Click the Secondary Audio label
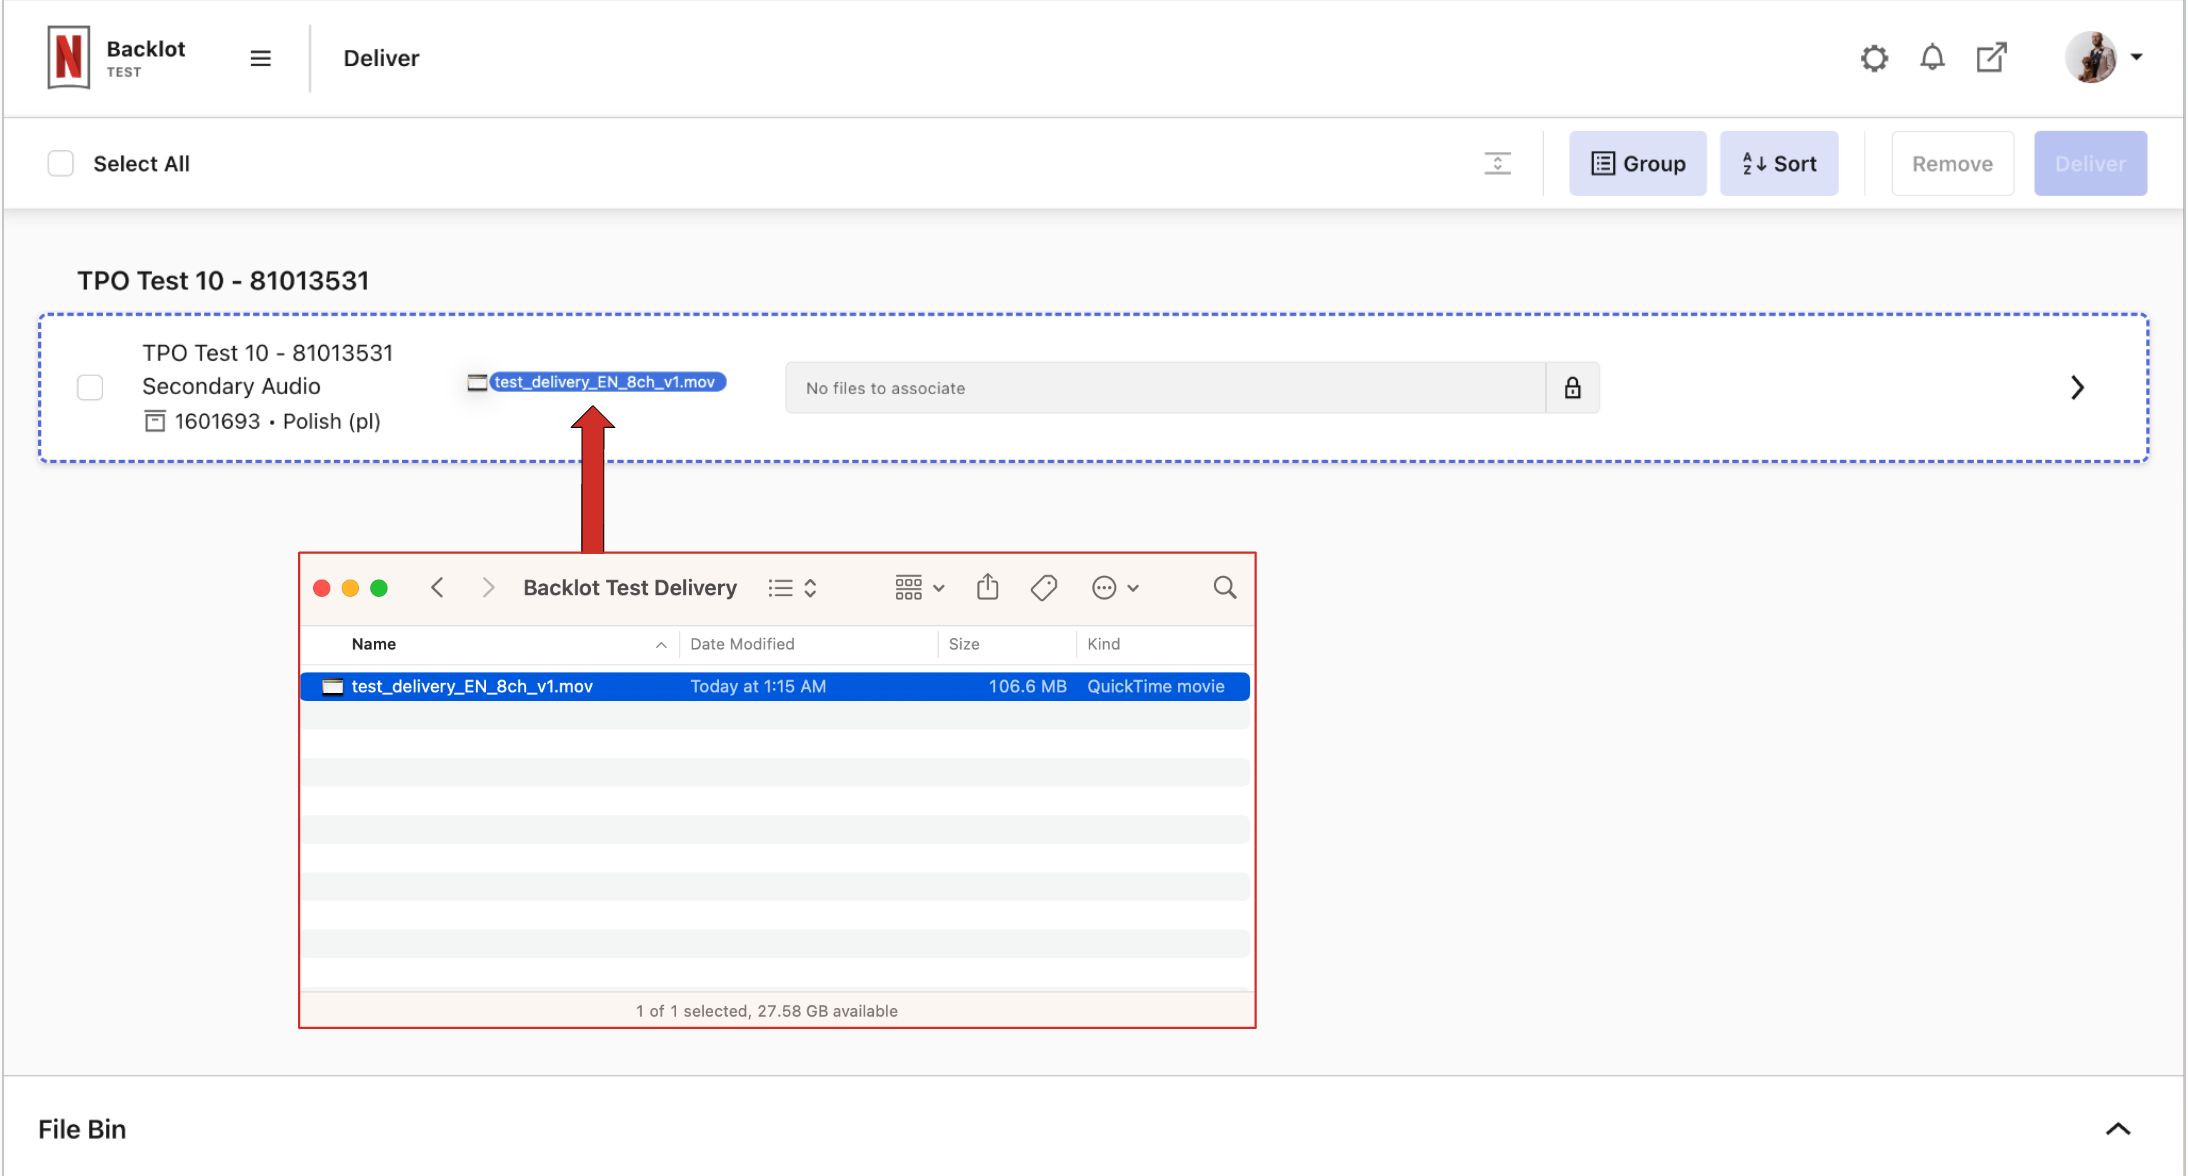This screenshot has width=2188, height=1176. click(231, 386)
